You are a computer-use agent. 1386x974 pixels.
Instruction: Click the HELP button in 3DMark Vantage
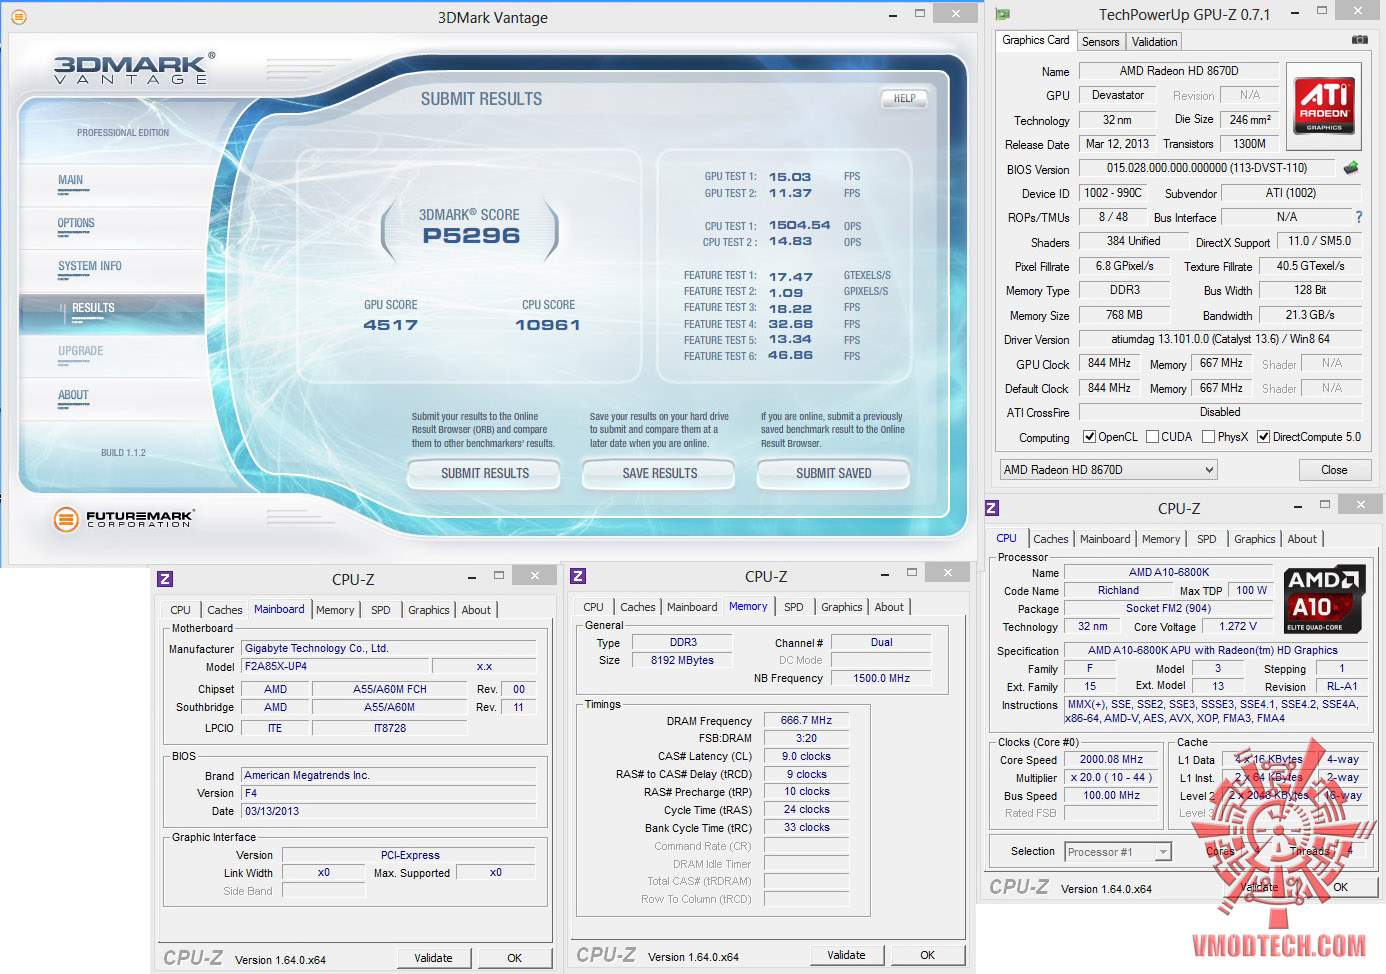904,98
